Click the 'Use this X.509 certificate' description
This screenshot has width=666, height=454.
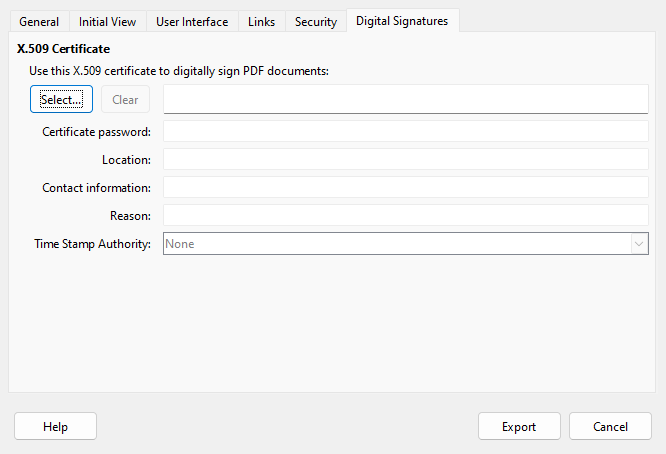[179, 71]
